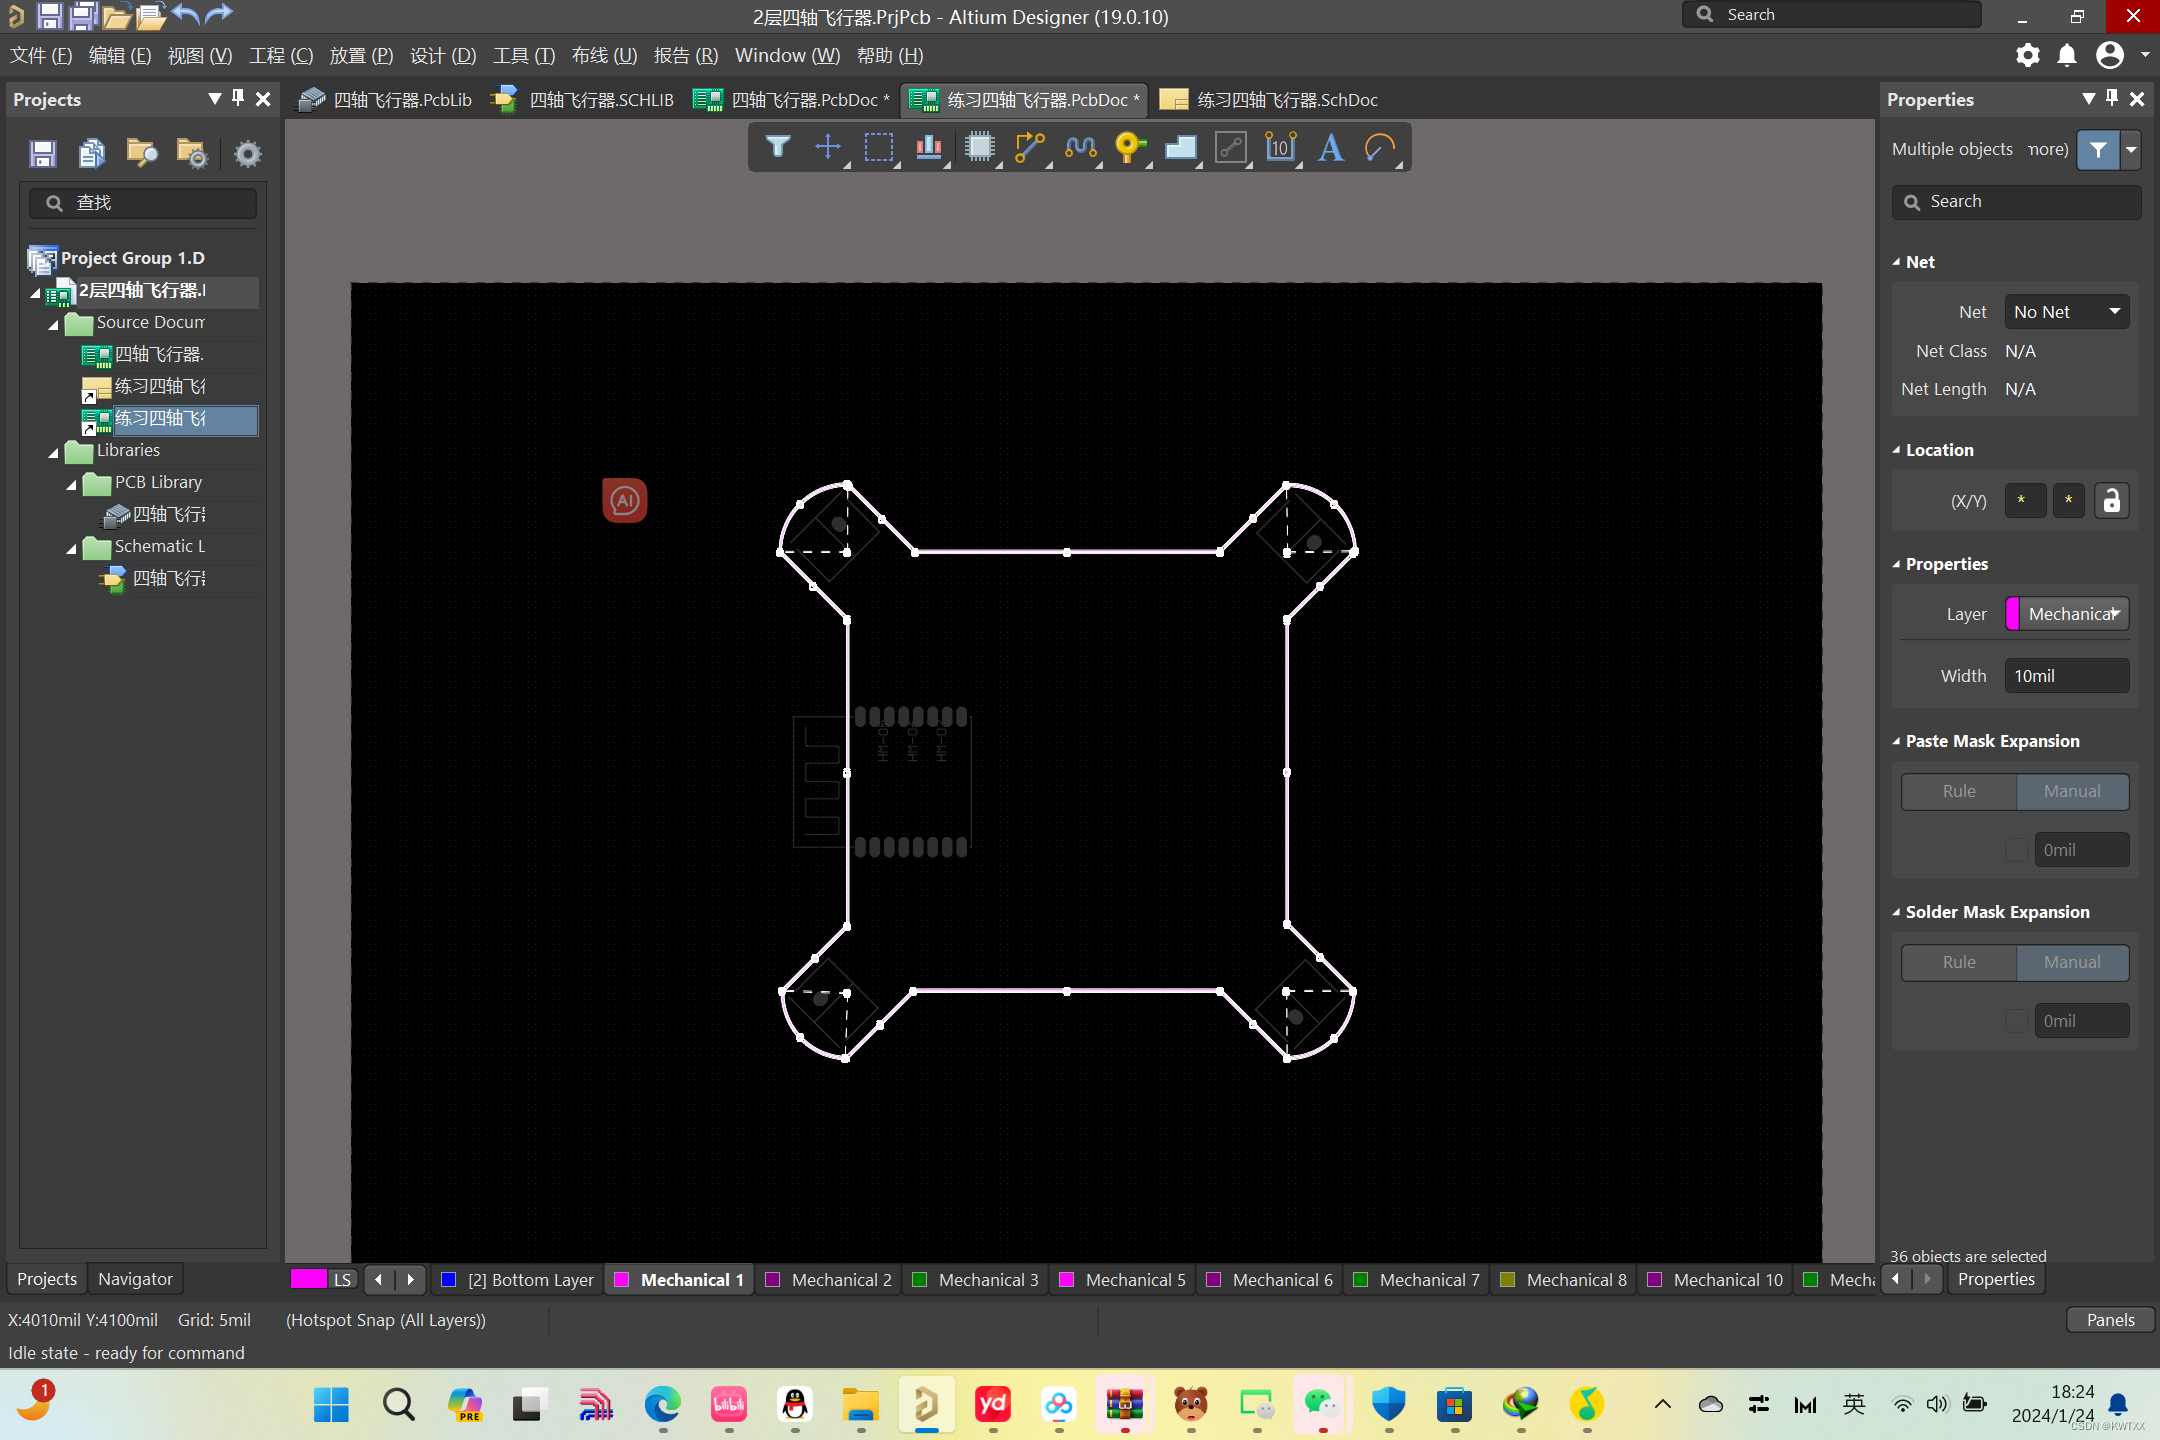
Task: Click the Width input field showing 10mil
Action: click(2065, 676)
